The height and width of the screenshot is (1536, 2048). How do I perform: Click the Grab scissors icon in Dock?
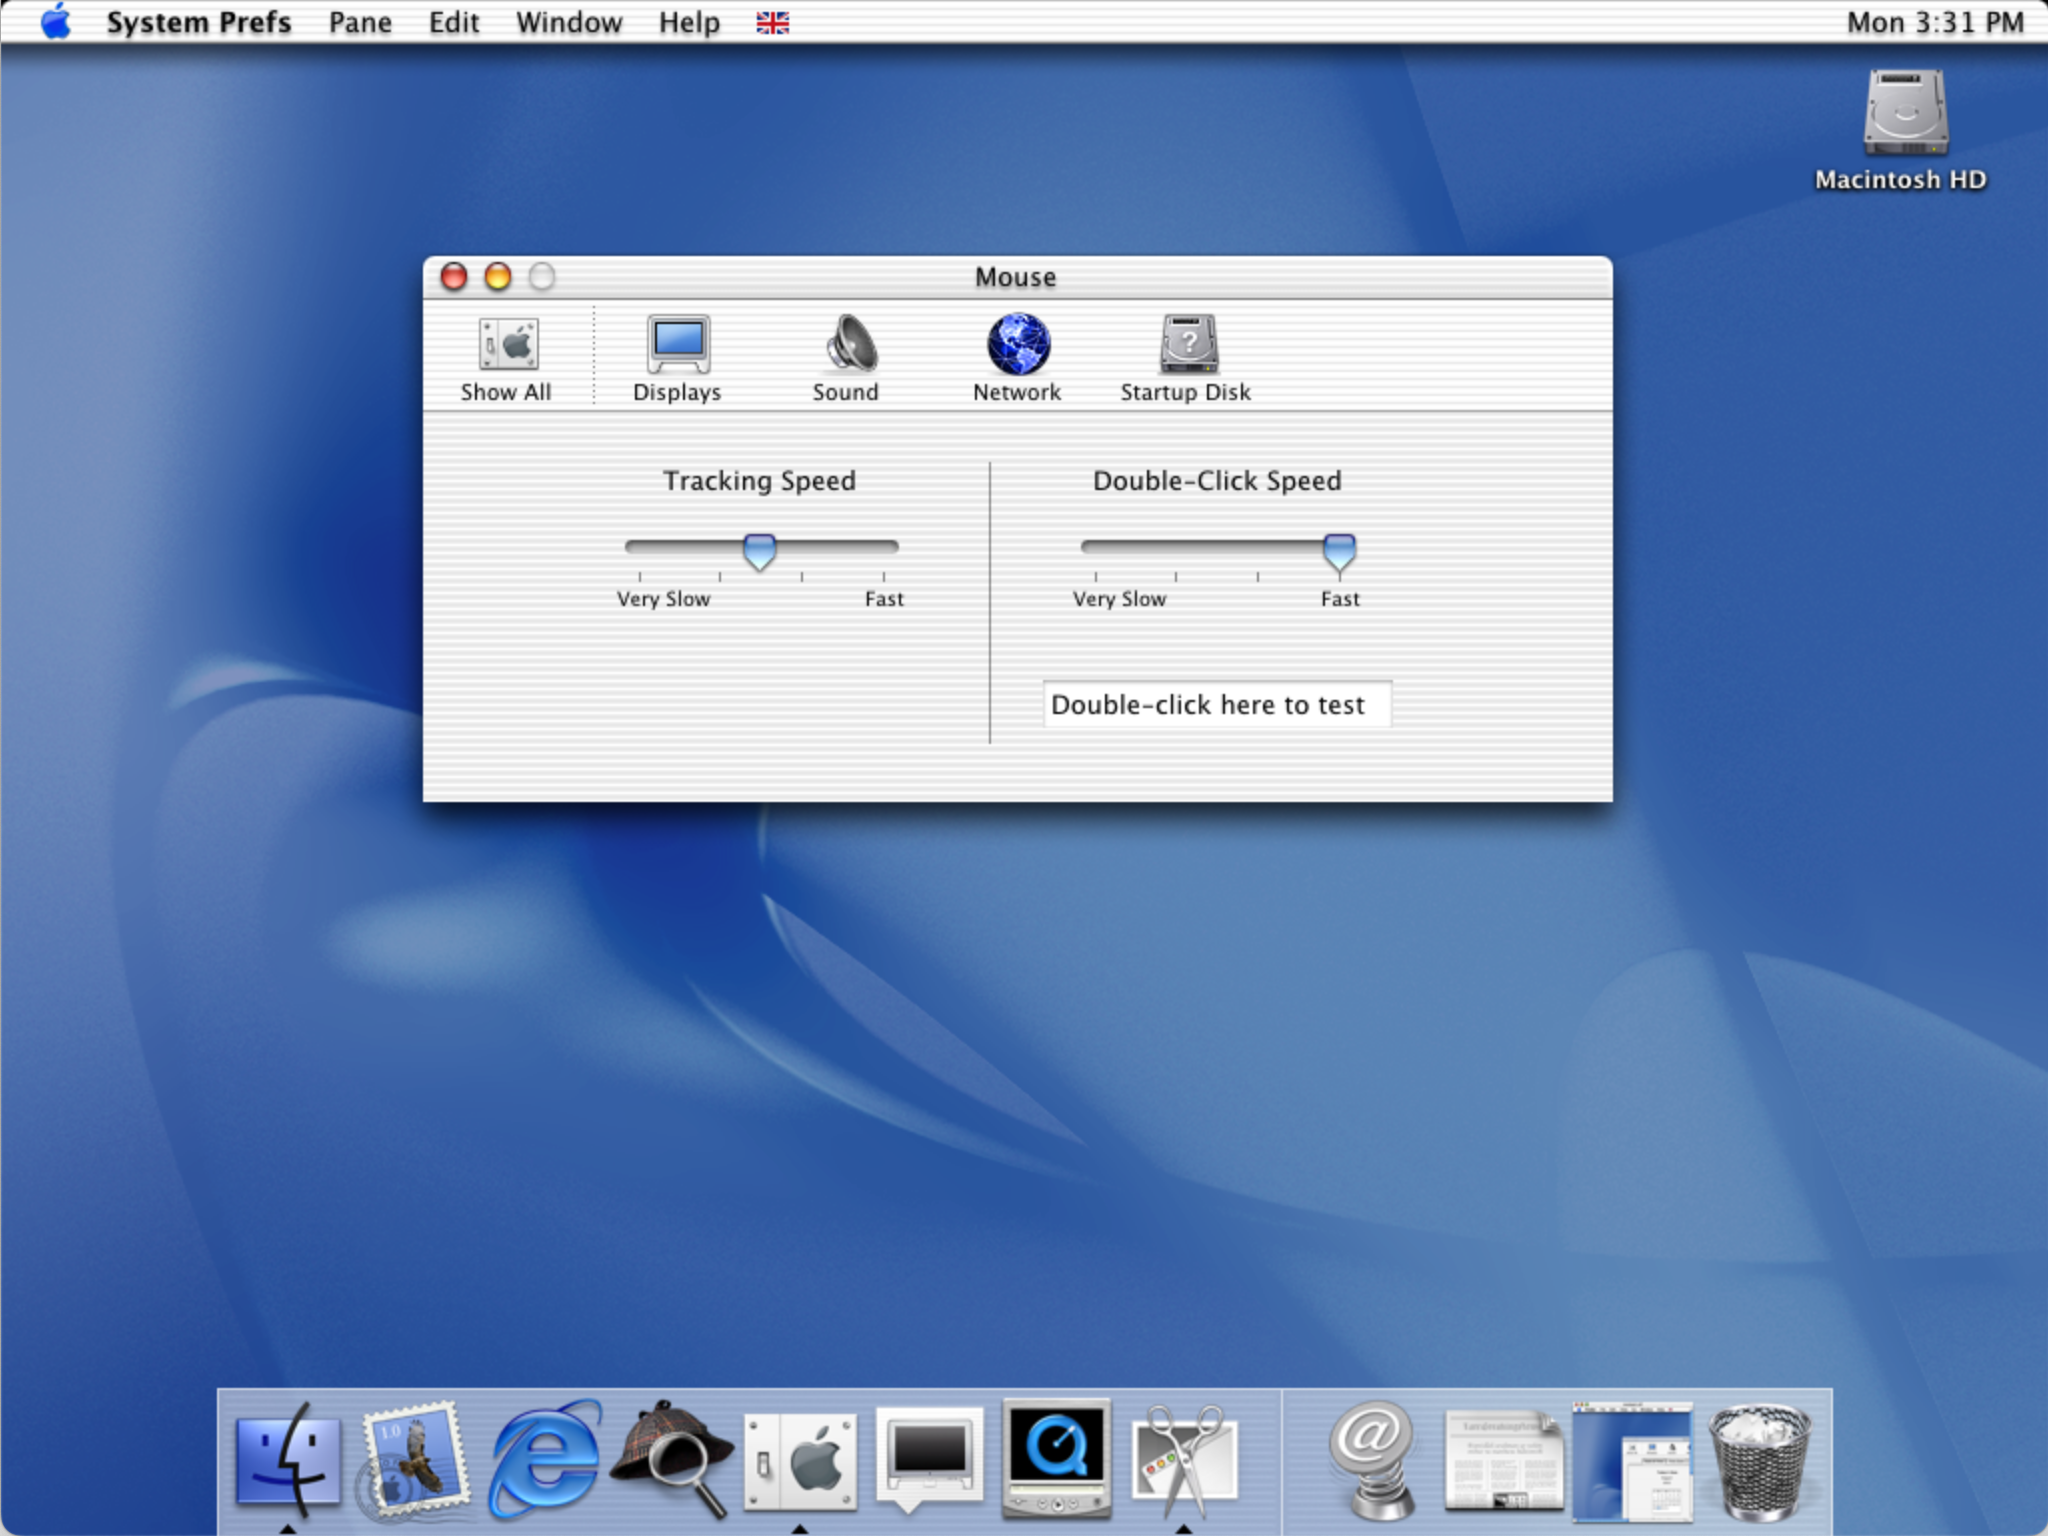click(1184, 1462)
